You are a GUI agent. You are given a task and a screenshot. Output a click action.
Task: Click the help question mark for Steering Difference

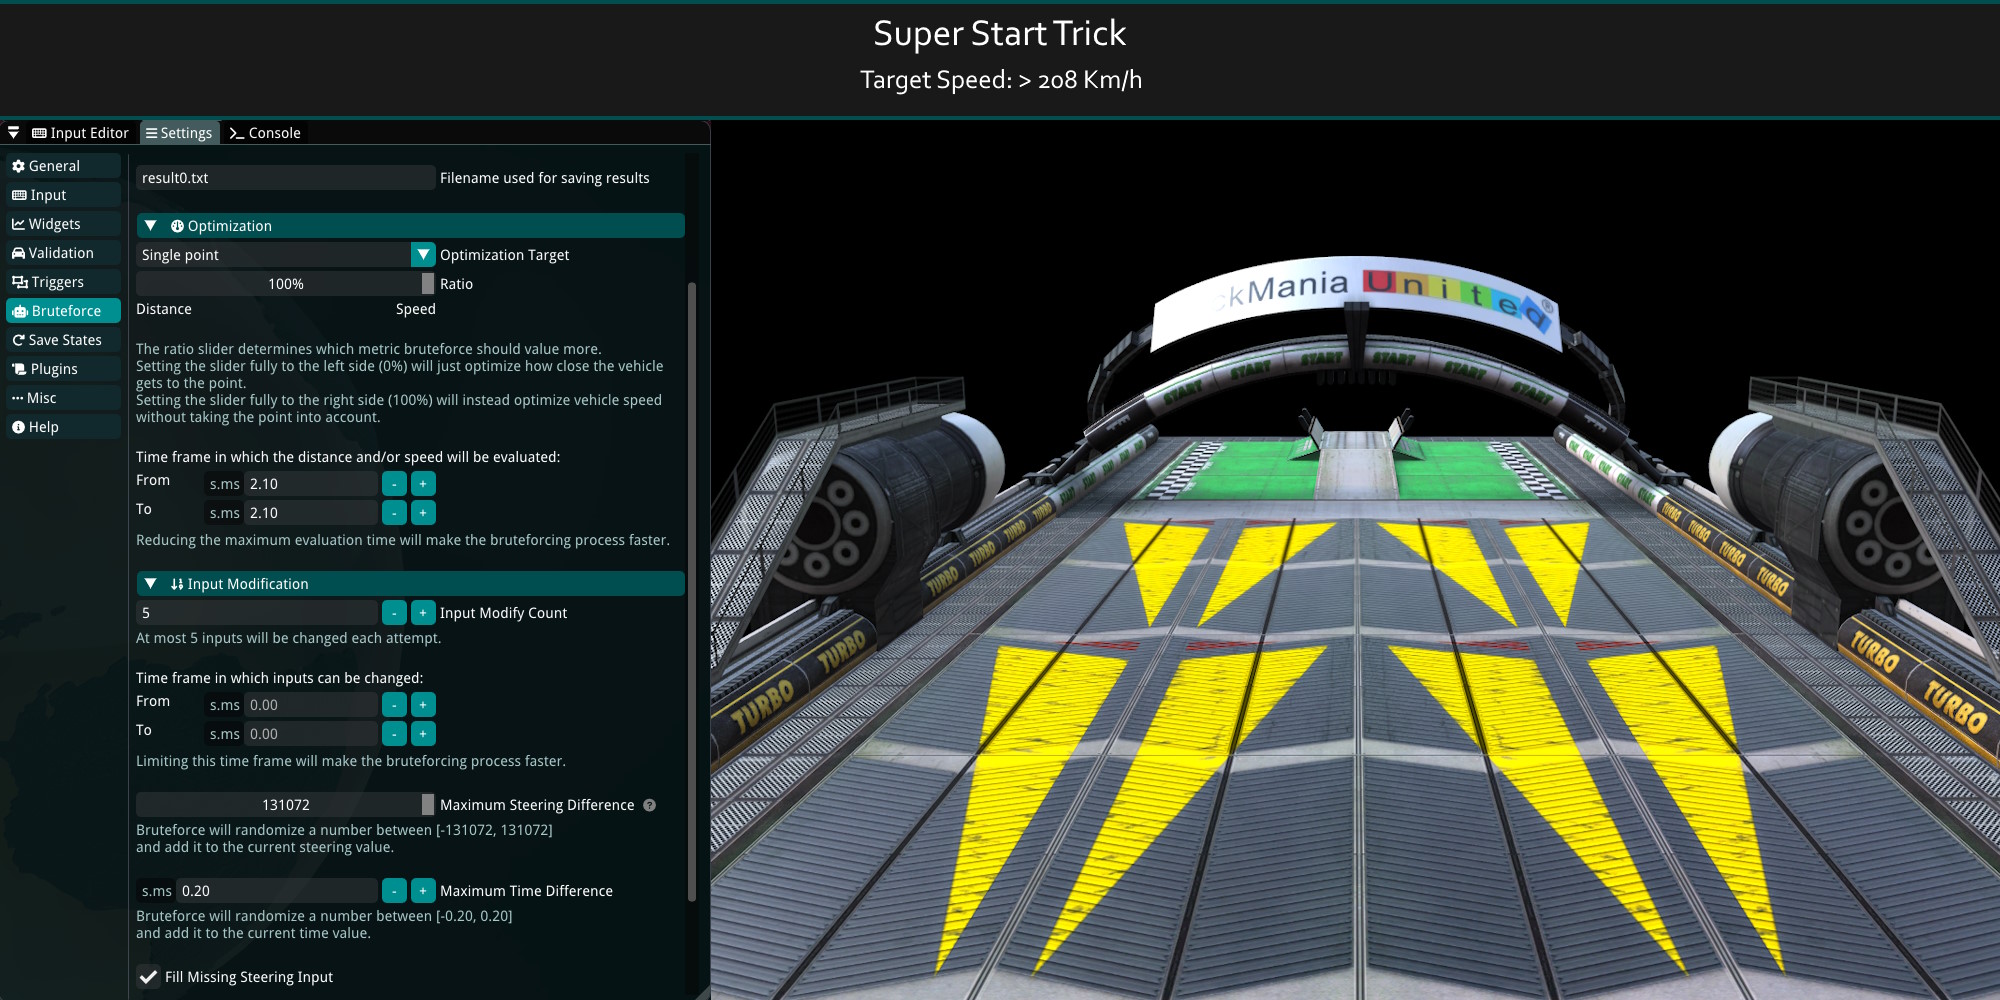(x=650, y=805)
